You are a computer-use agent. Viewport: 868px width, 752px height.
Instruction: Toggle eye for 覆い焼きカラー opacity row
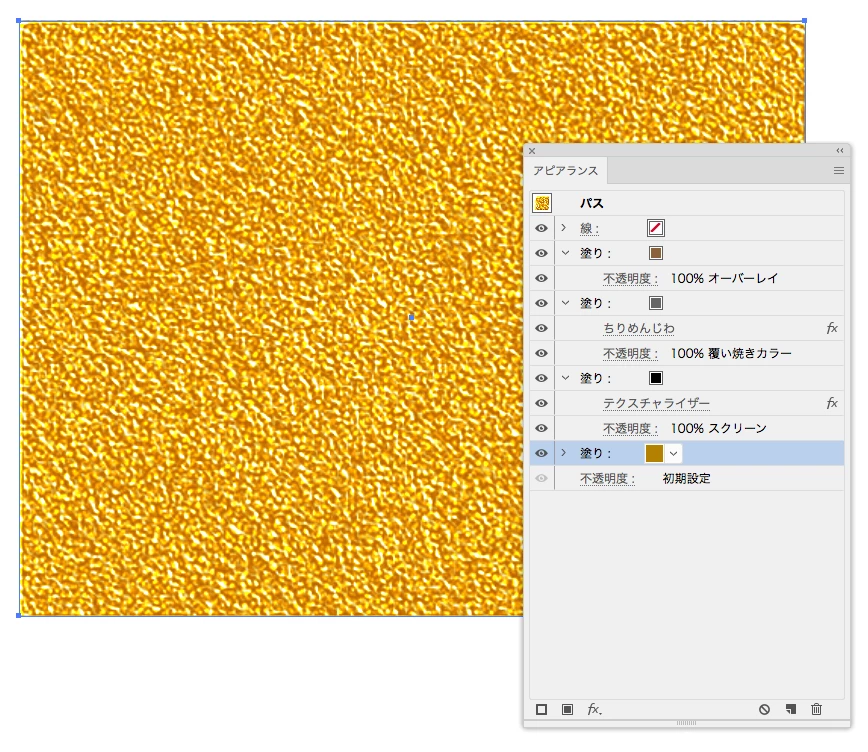click(541, 353)
